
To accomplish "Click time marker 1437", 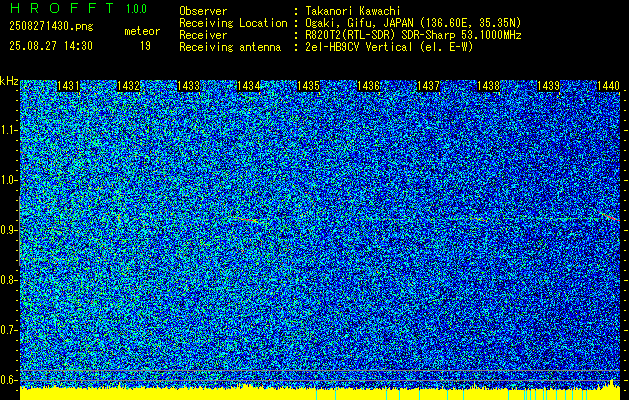I will [x=428, y=86].
